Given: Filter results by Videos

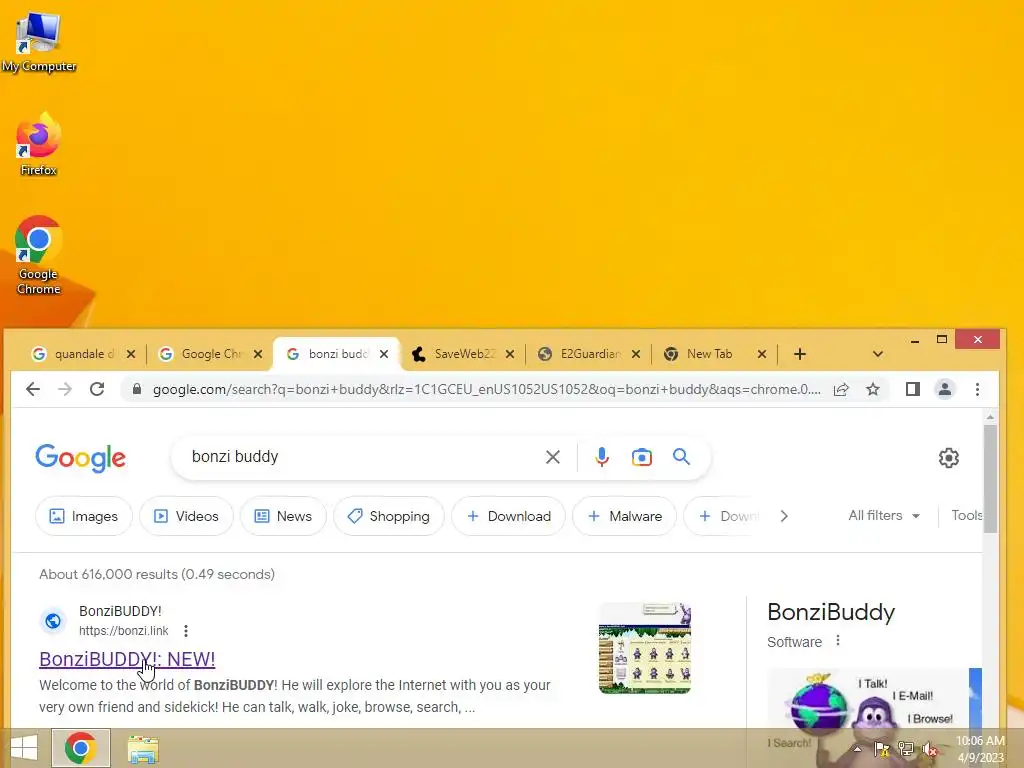Looking at the screenshot, I should point(186,516).
